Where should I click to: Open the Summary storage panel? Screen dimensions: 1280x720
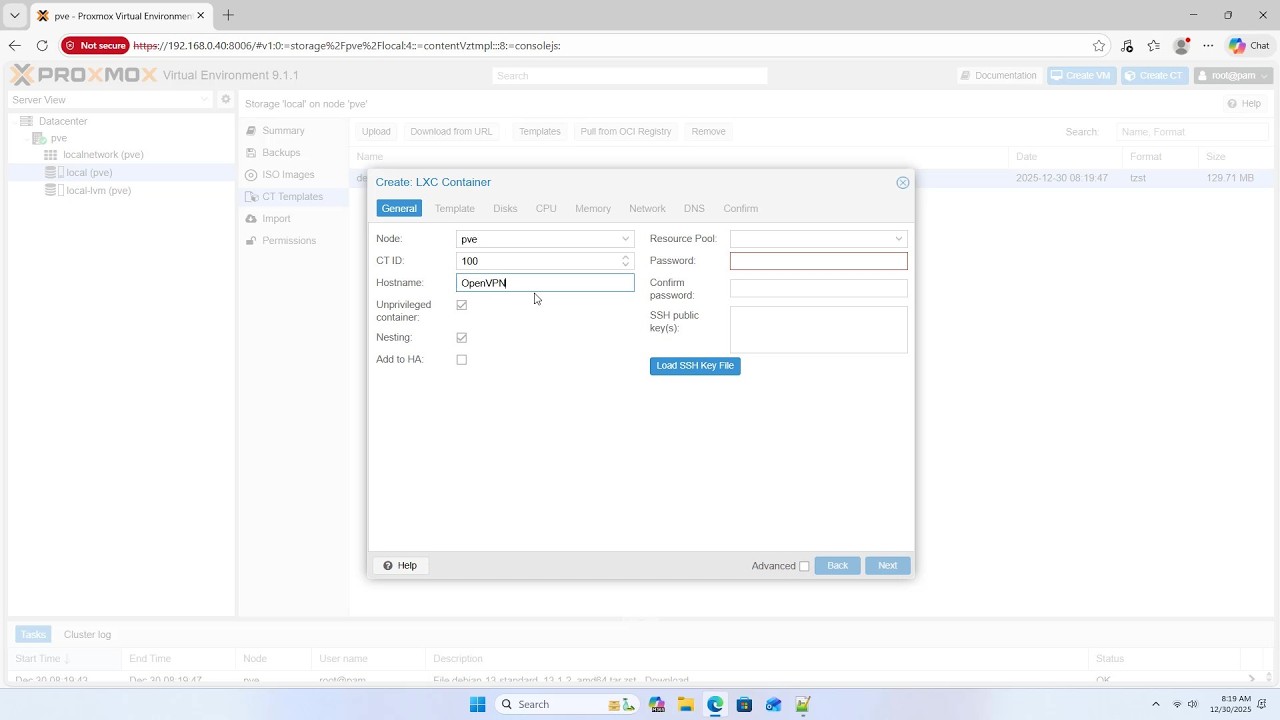[283, 131]
